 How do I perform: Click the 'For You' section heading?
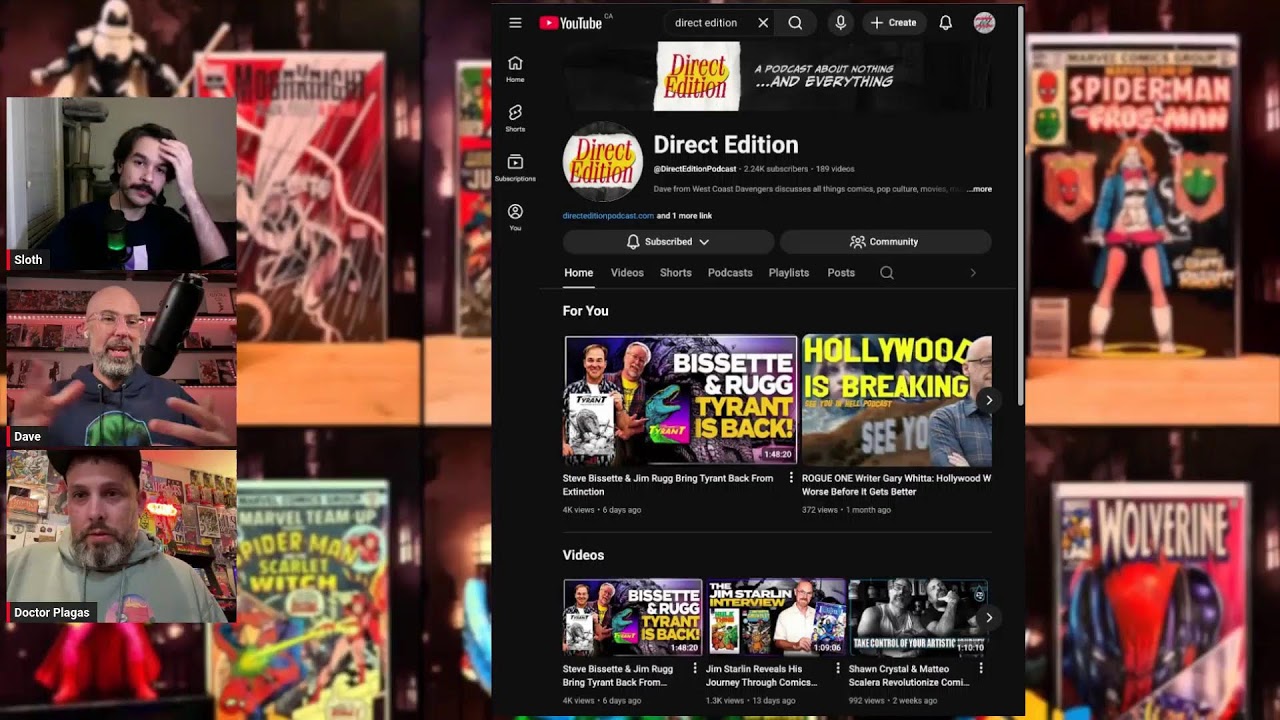pyautogui.click(x=586, y=311)
